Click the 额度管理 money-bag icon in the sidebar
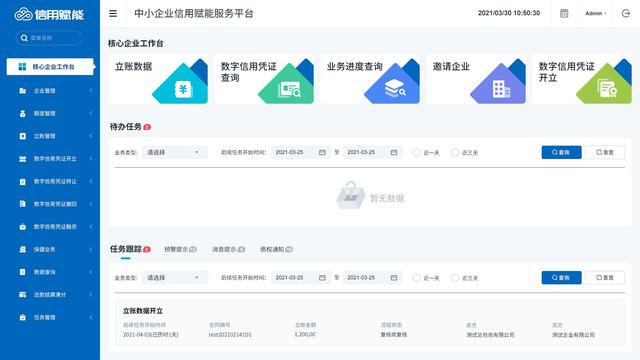This screenshot has width=640, height=360. tap(22, 113)
